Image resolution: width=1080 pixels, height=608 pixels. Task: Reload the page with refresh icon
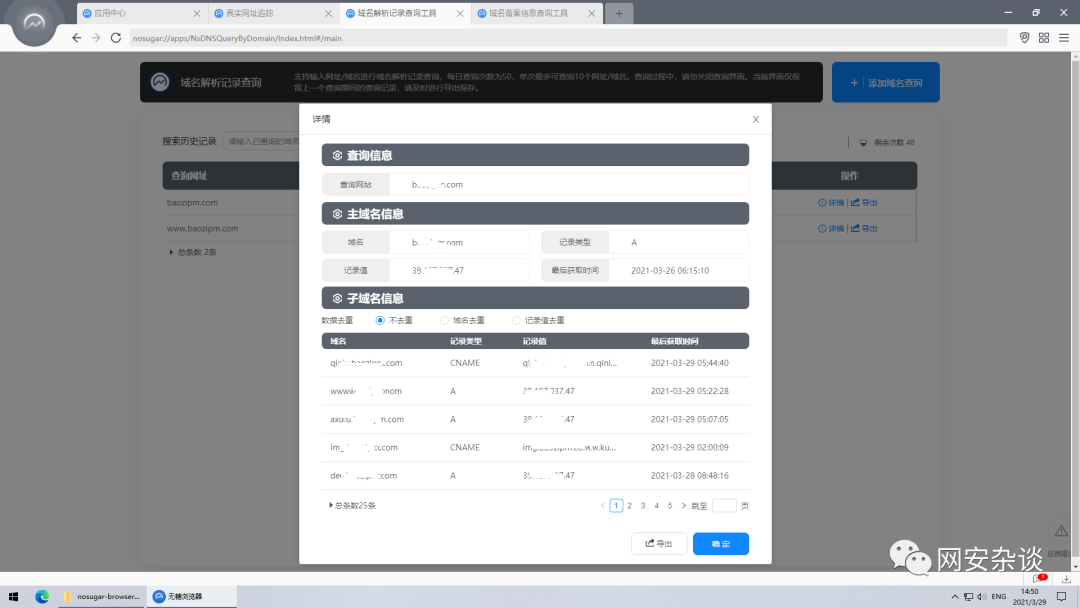[116, 38]
